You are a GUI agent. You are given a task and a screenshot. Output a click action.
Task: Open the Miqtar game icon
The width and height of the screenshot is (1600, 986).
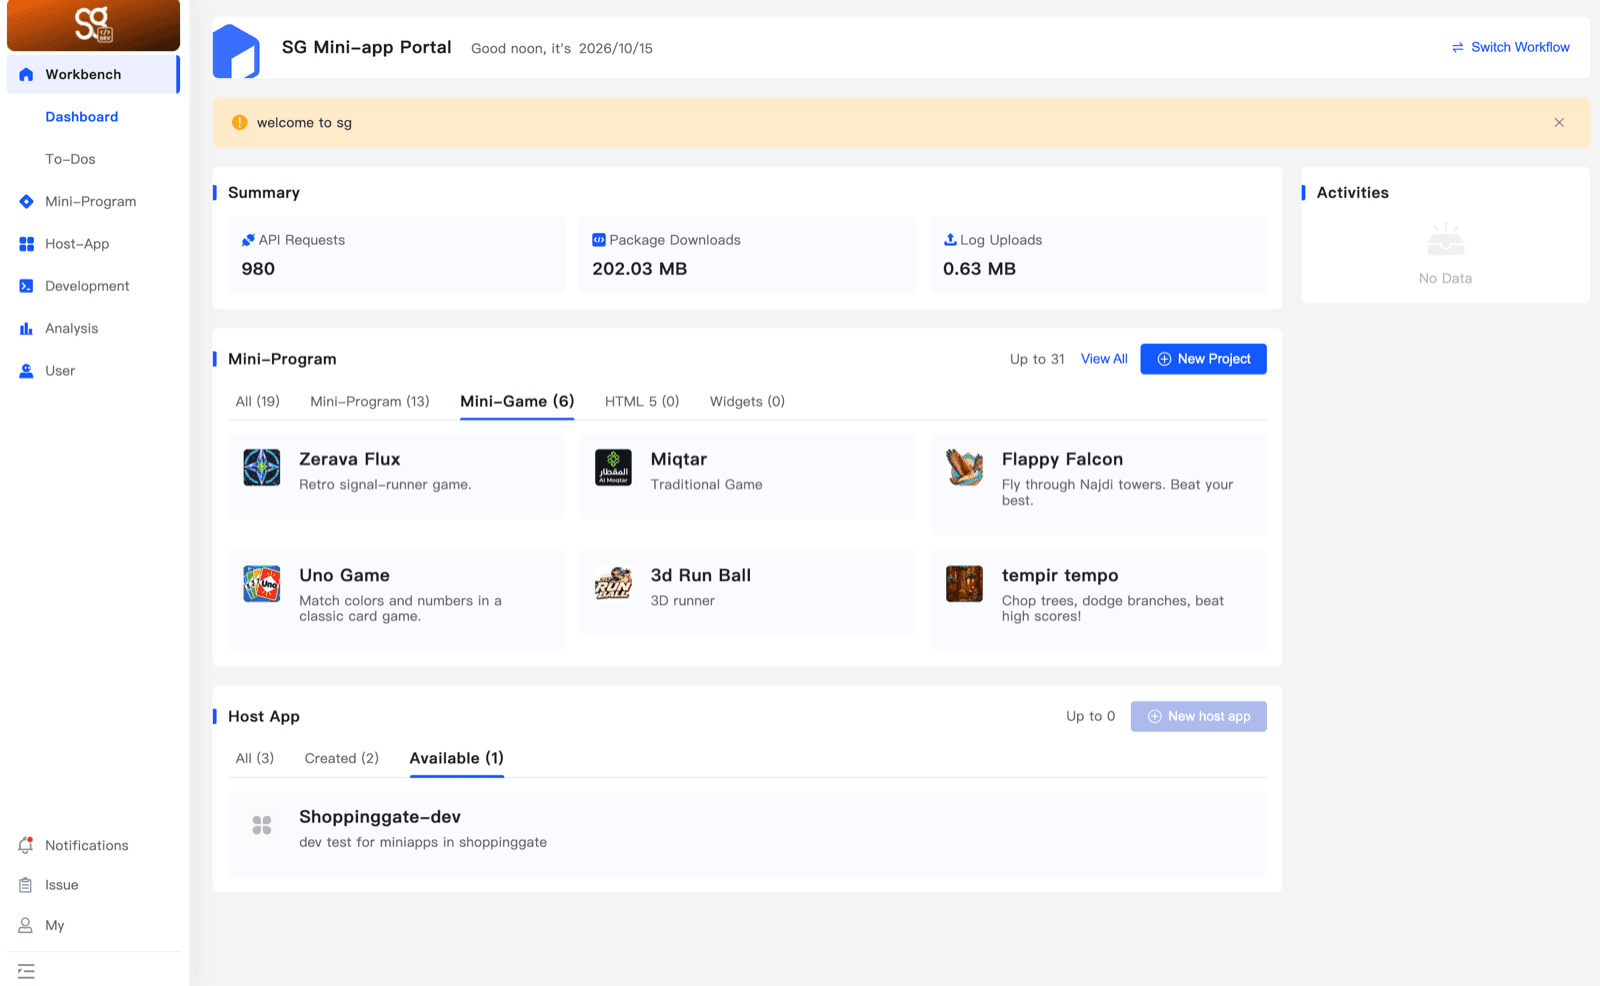pyautogui.click(x=613, y=467)
